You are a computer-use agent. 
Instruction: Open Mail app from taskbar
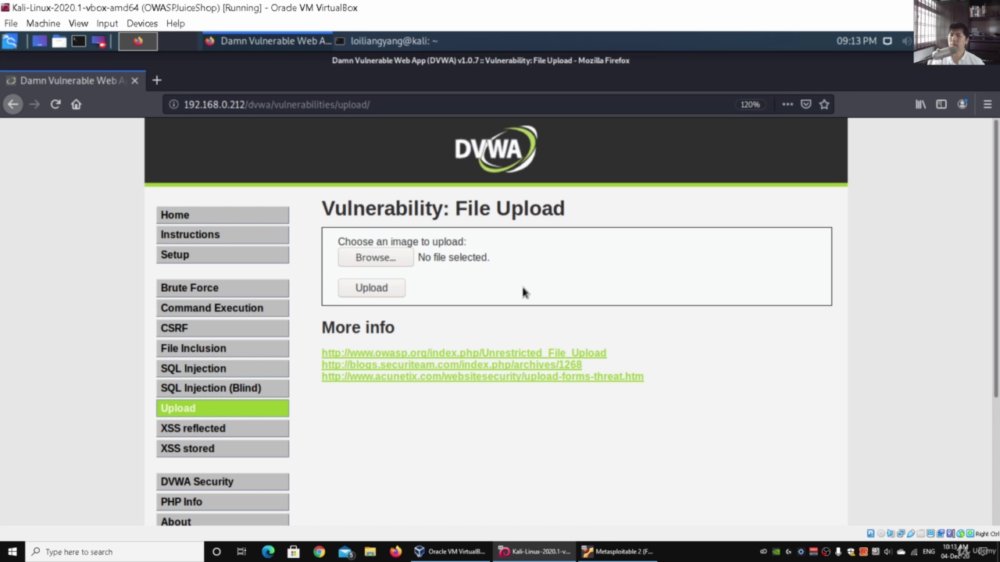[x=345, y=551]
